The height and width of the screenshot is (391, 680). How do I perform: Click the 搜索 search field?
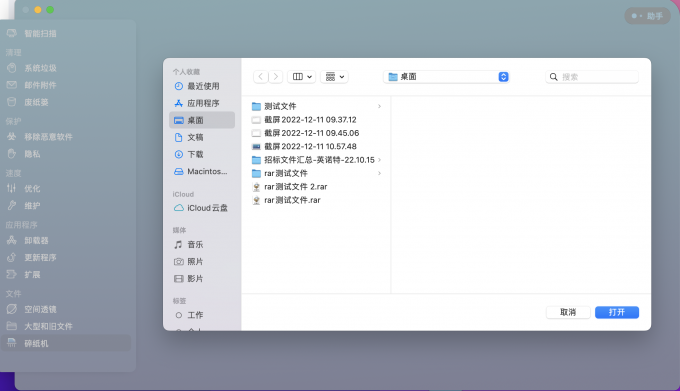592,77
